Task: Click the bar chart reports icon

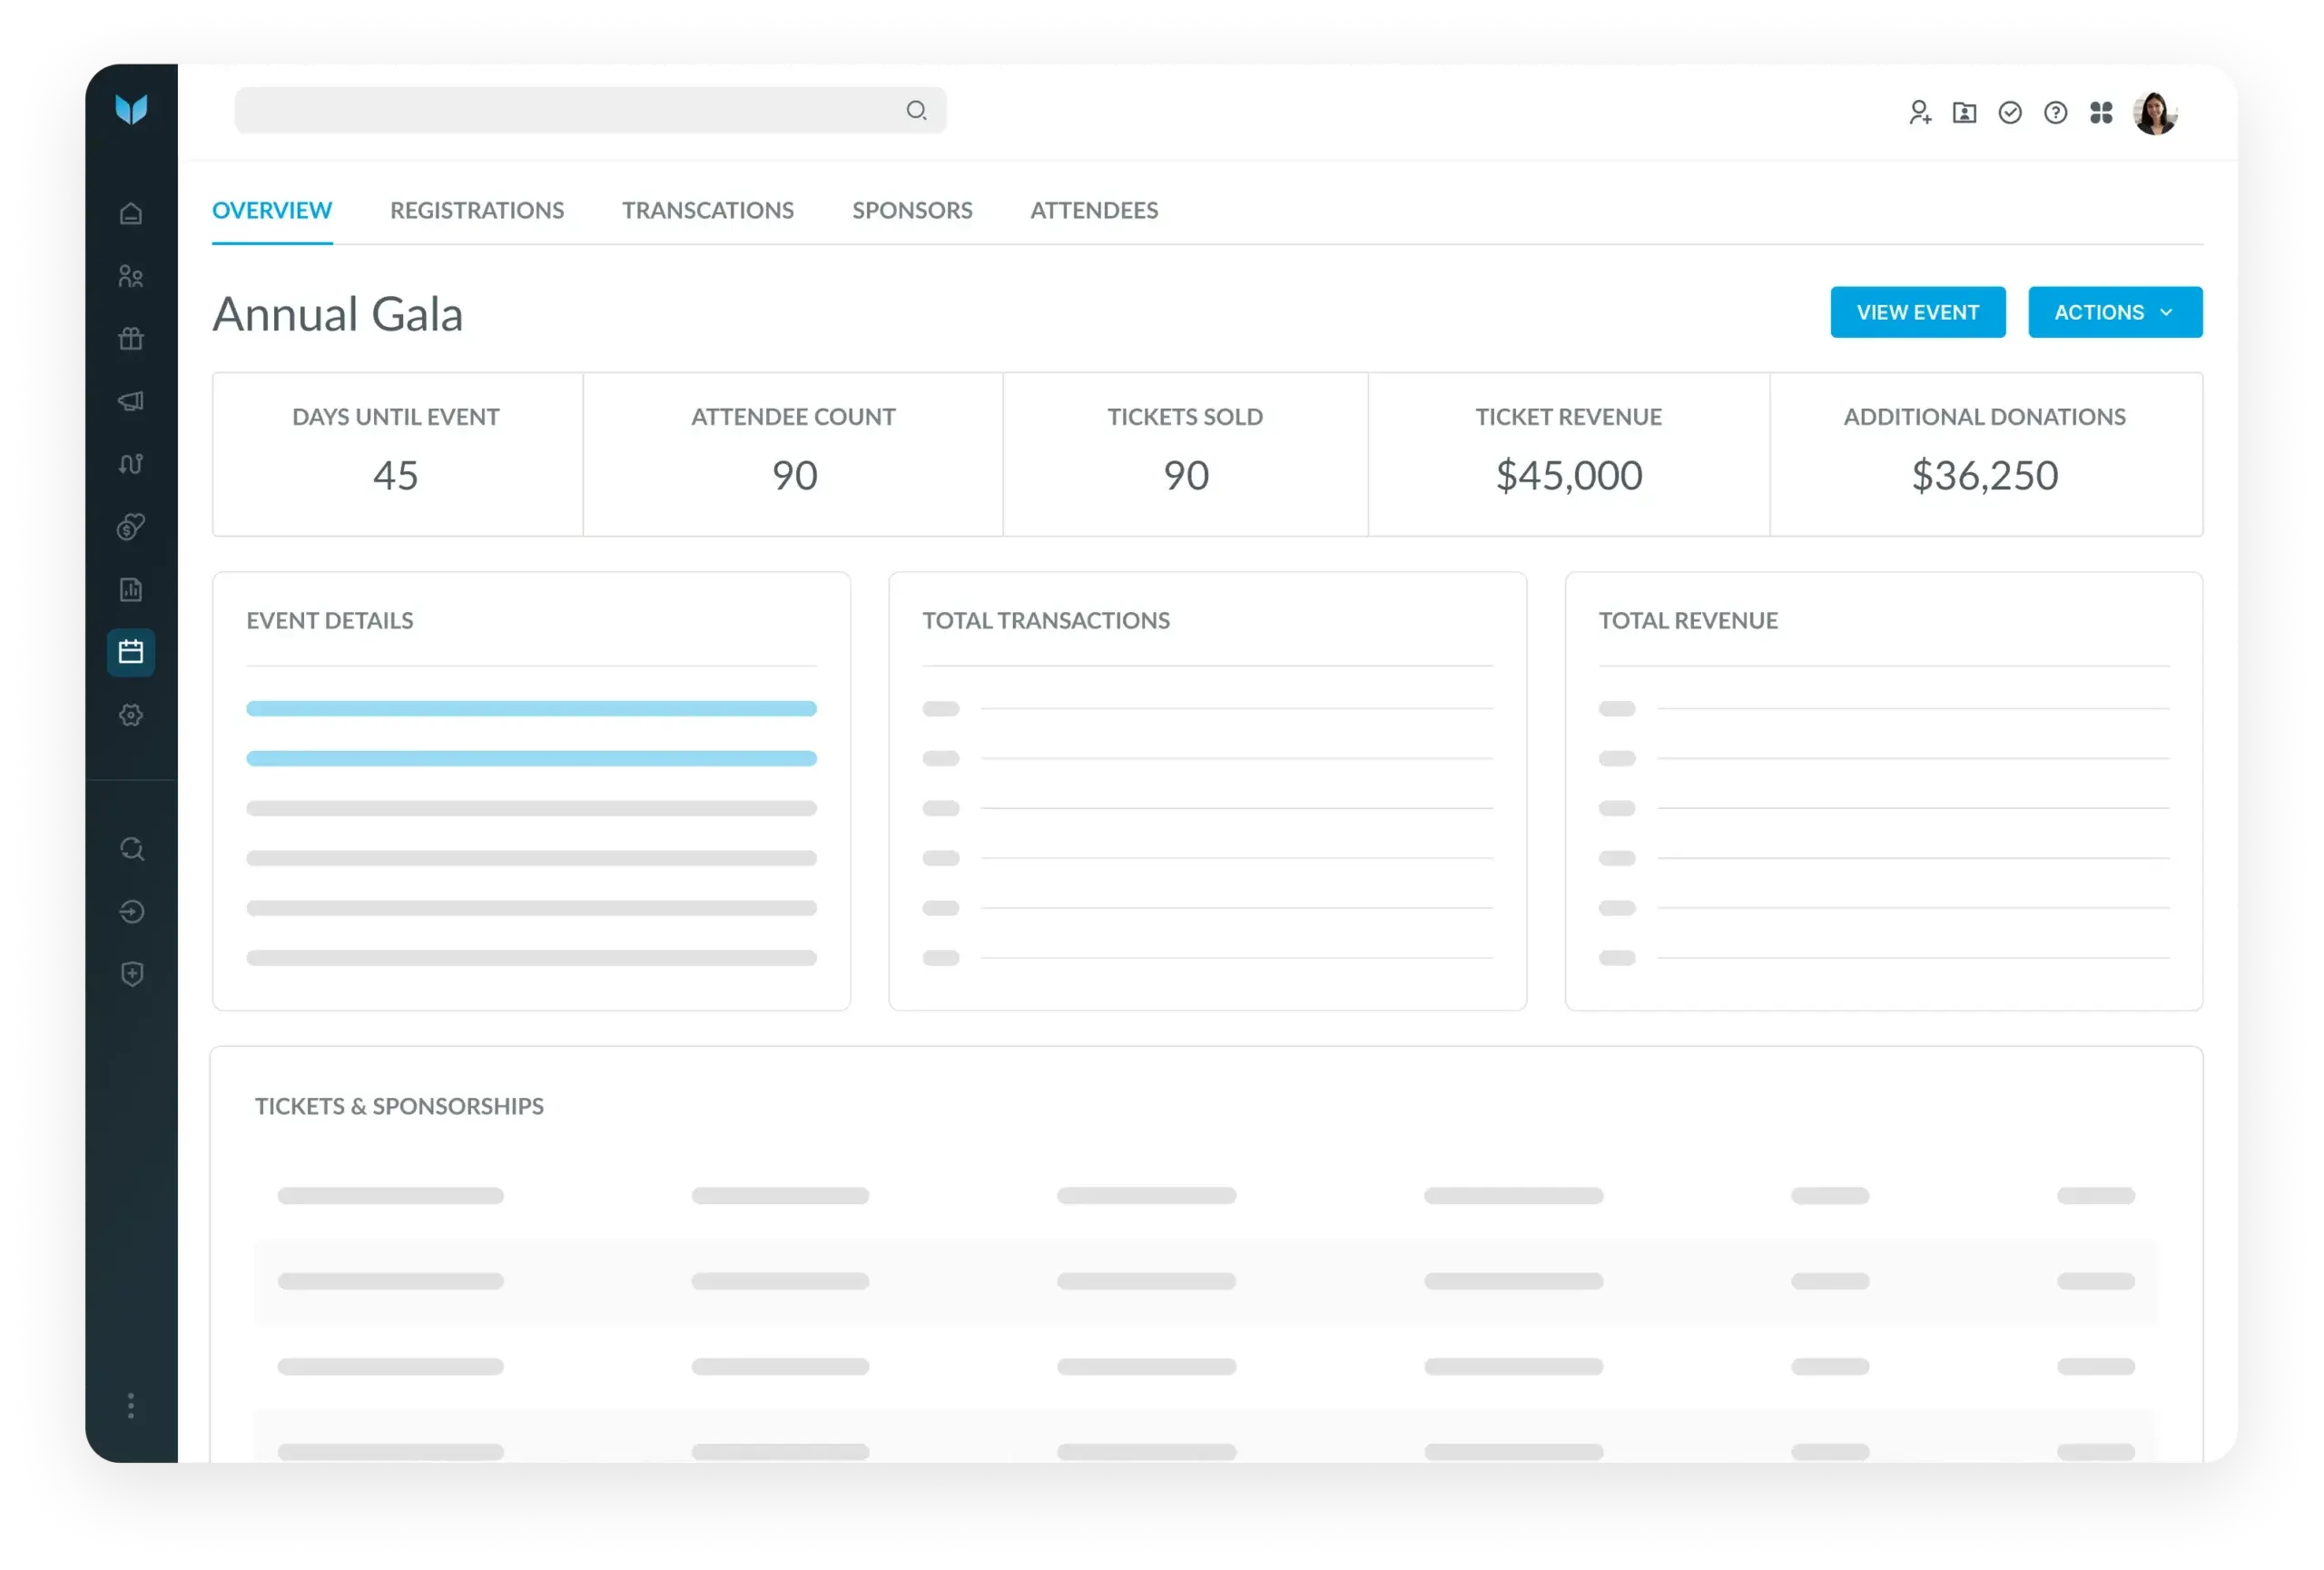Action: (131, 589)
